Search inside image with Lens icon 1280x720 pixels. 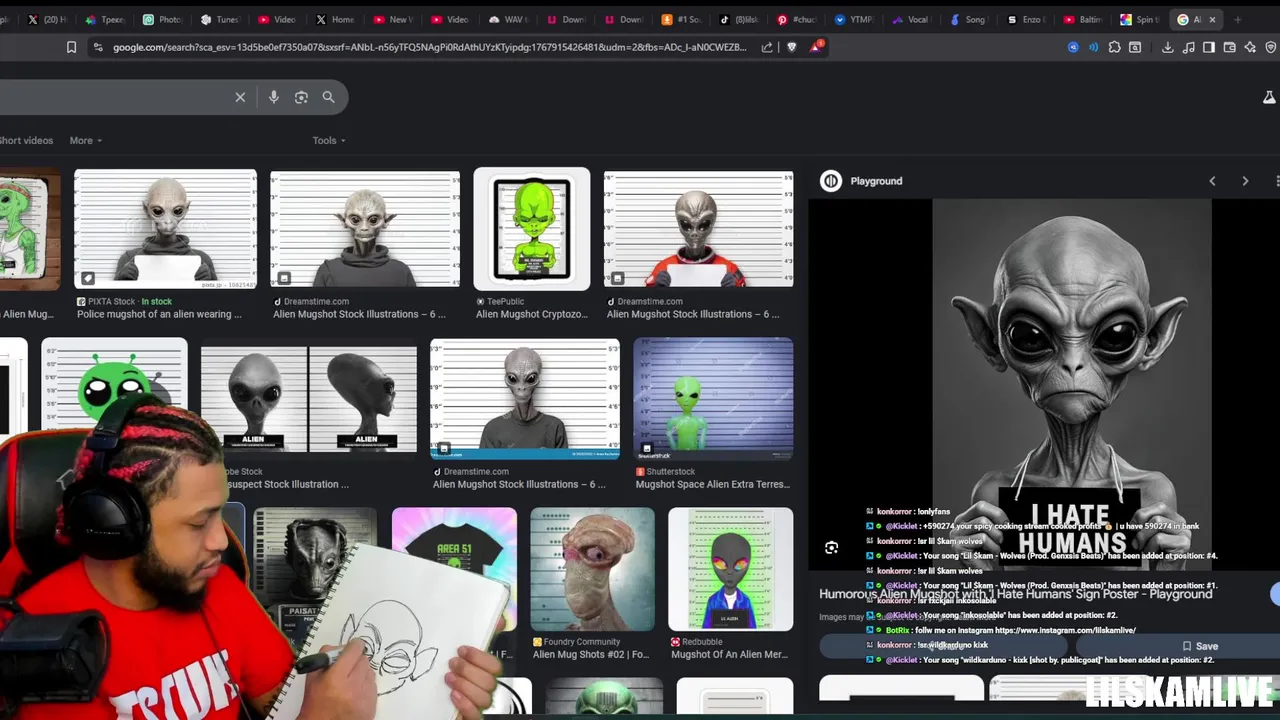click(x=831, y=547)
